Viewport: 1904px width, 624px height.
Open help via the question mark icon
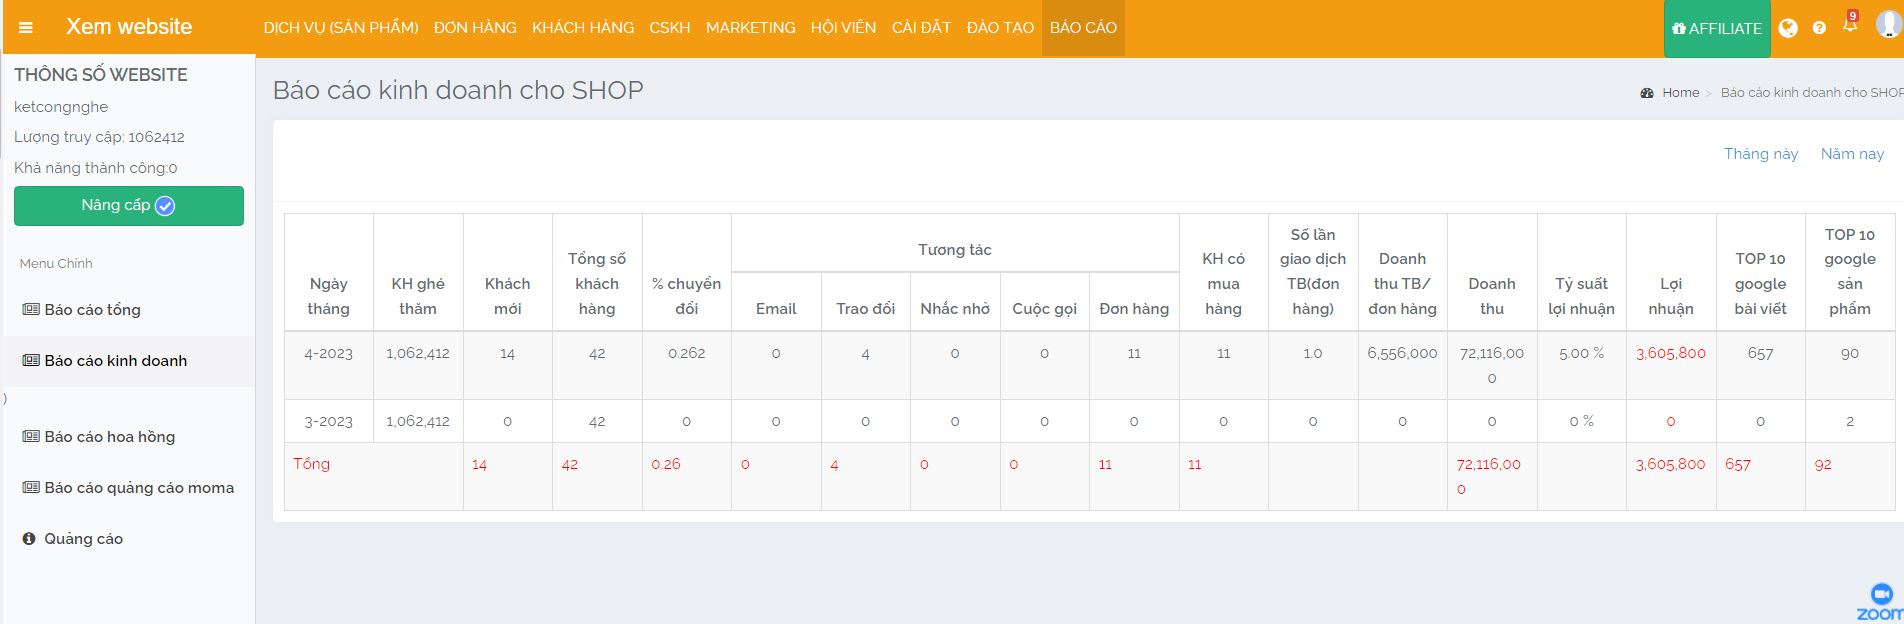point(1819,28)
